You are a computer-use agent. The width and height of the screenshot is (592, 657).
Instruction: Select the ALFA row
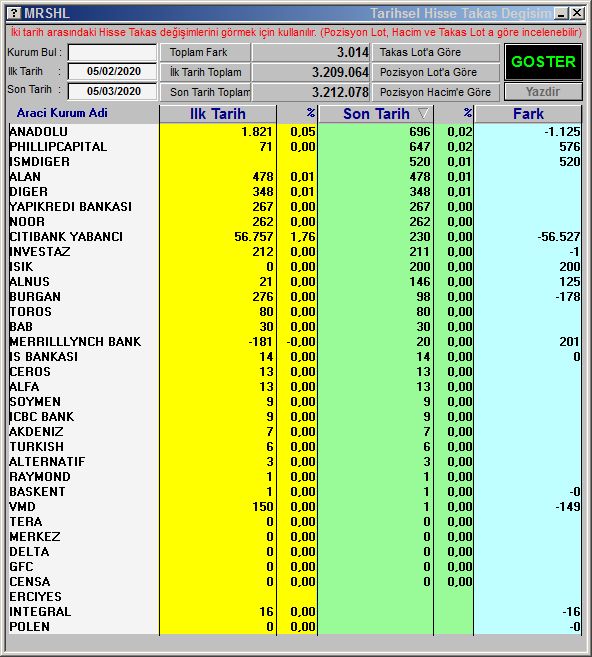coord(295,387)
